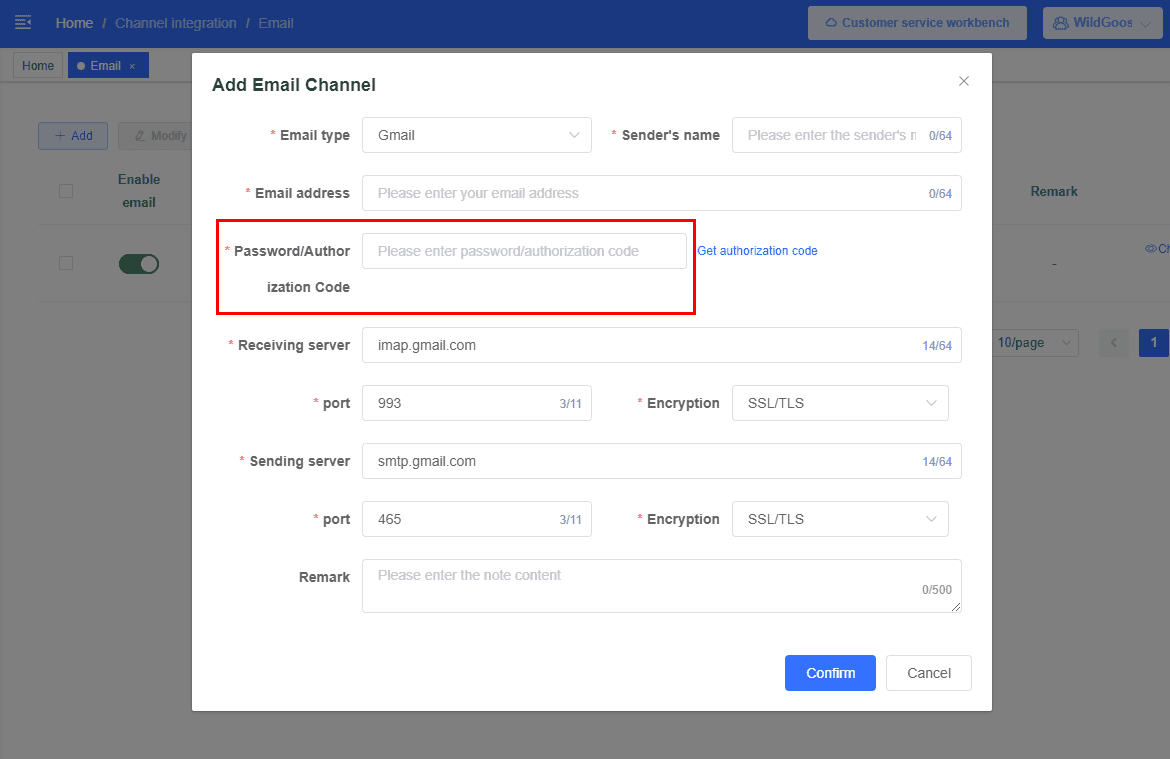
Task: Expand sending server Encryption dropdown
Action: tap(840, 519)
